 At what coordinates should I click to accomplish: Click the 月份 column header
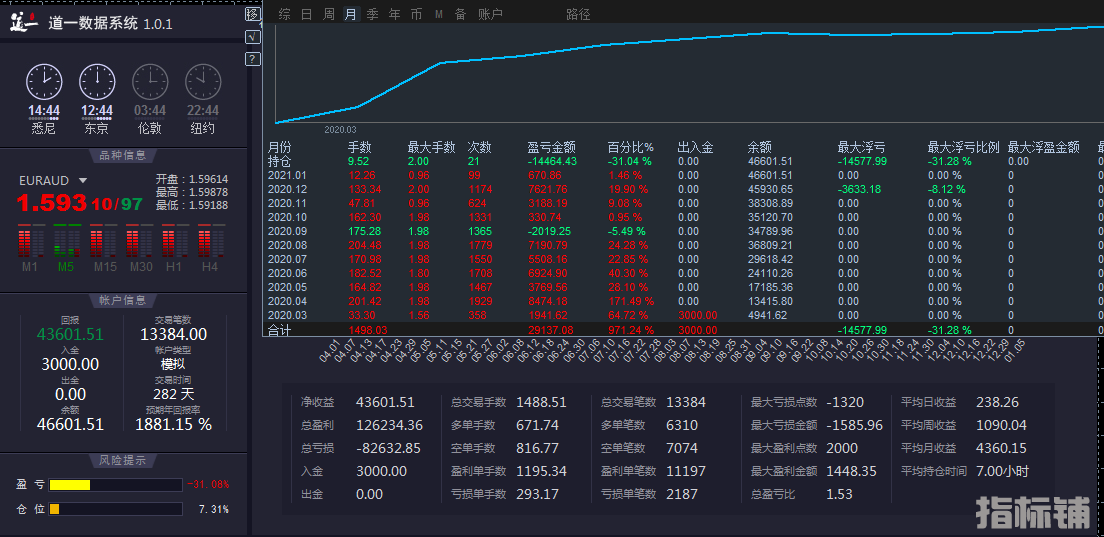pyautogui.click(x=280, y=147)
